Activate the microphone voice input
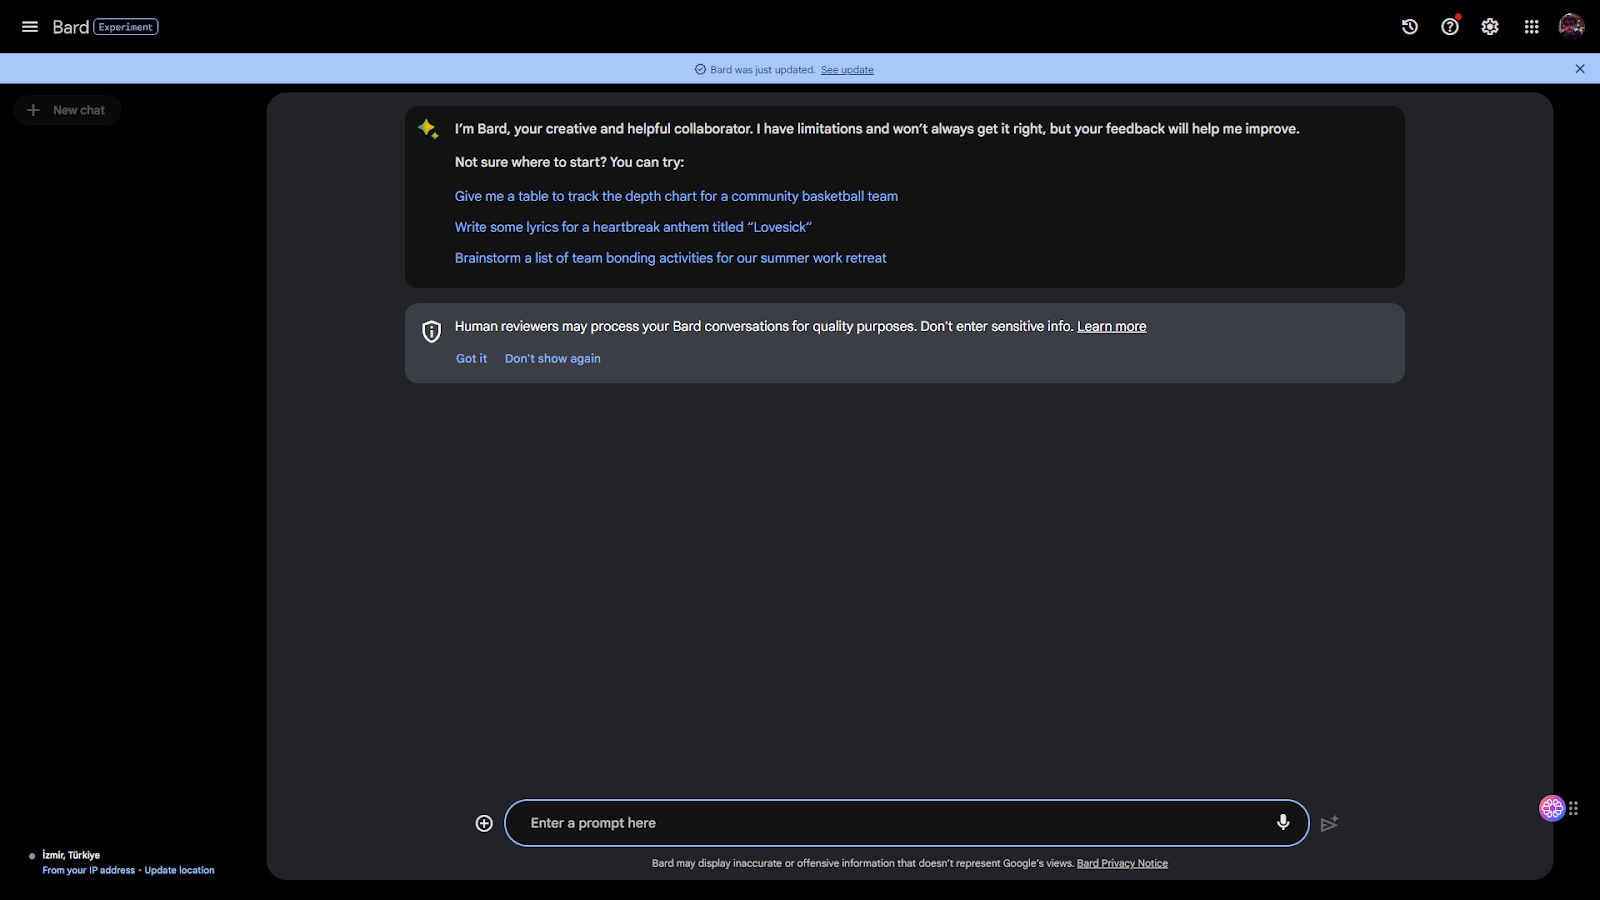Viewport: 1600px width, 900px height. pos(1283,822)
